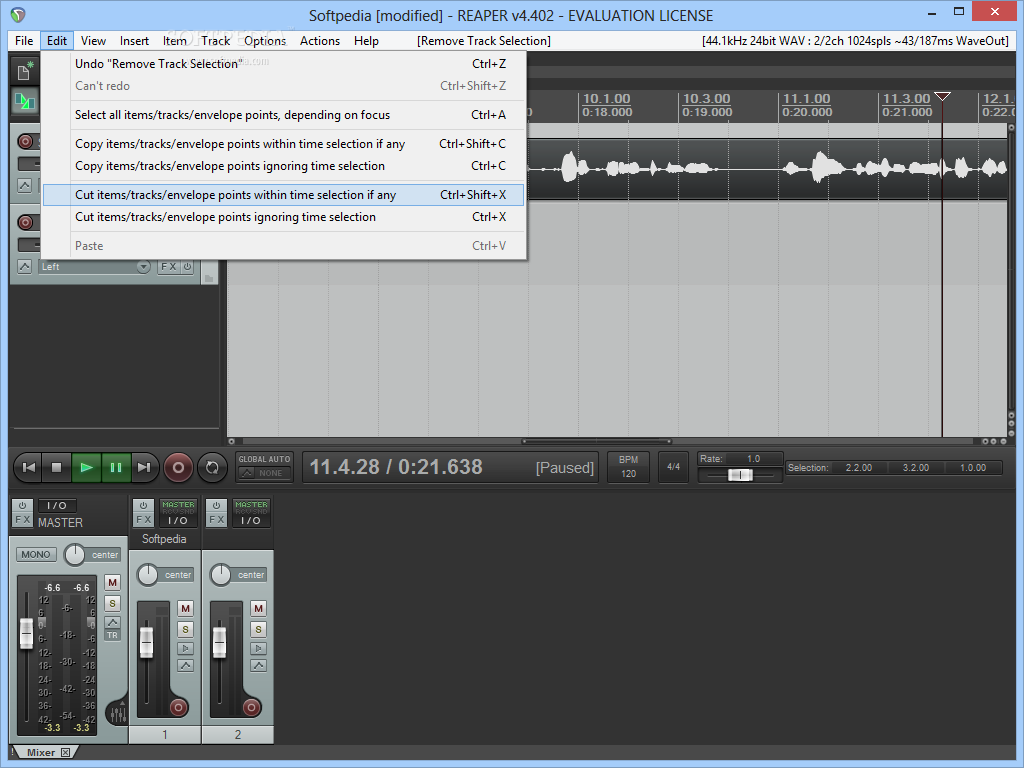Open envelope button on mixer track 2
This screenshot has width=1024, height=768.
pos(259,665)
